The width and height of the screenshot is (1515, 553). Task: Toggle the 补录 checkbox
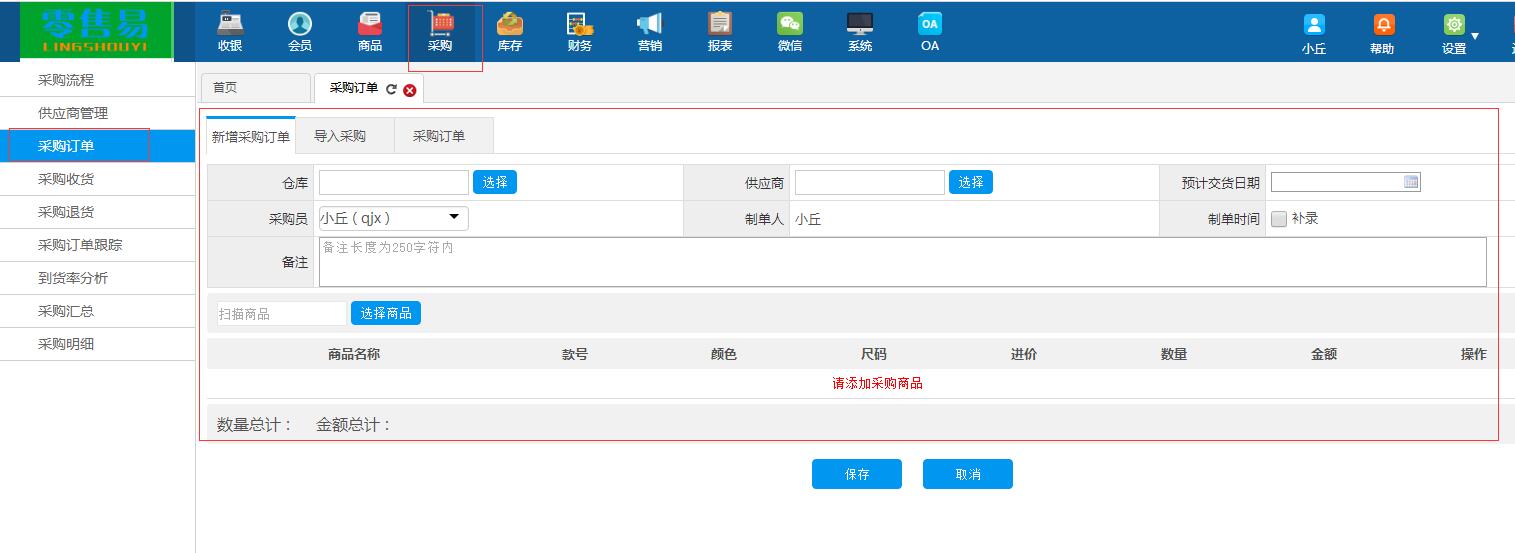[1279, 219]
